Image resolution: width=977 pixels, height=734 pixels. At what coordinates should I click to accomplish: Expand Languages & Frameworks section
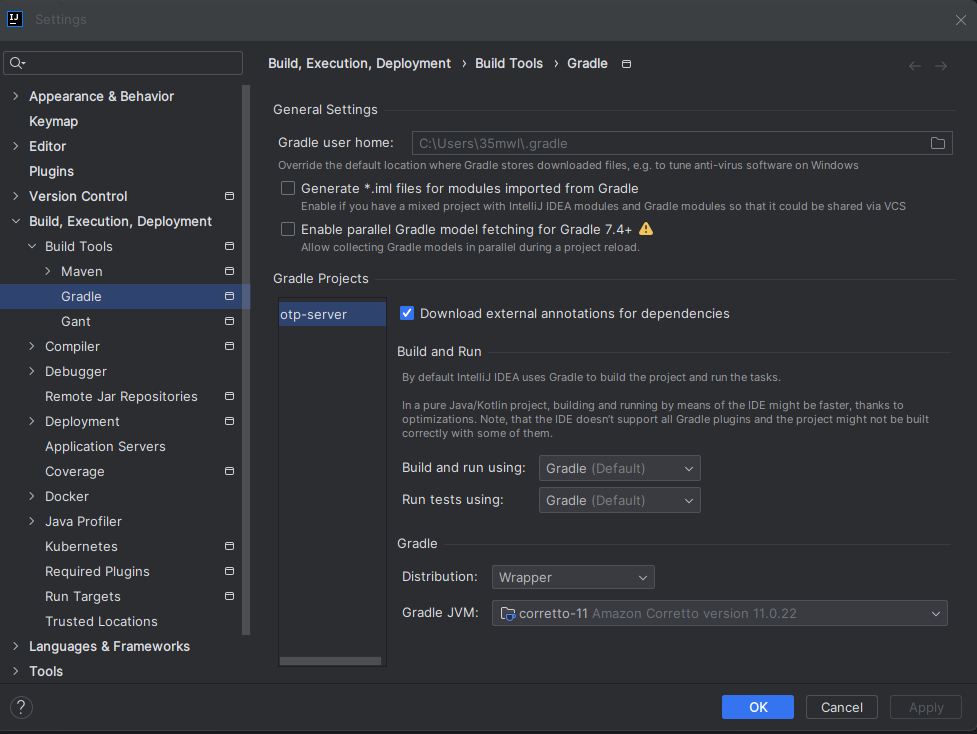(x=16, y=646)
